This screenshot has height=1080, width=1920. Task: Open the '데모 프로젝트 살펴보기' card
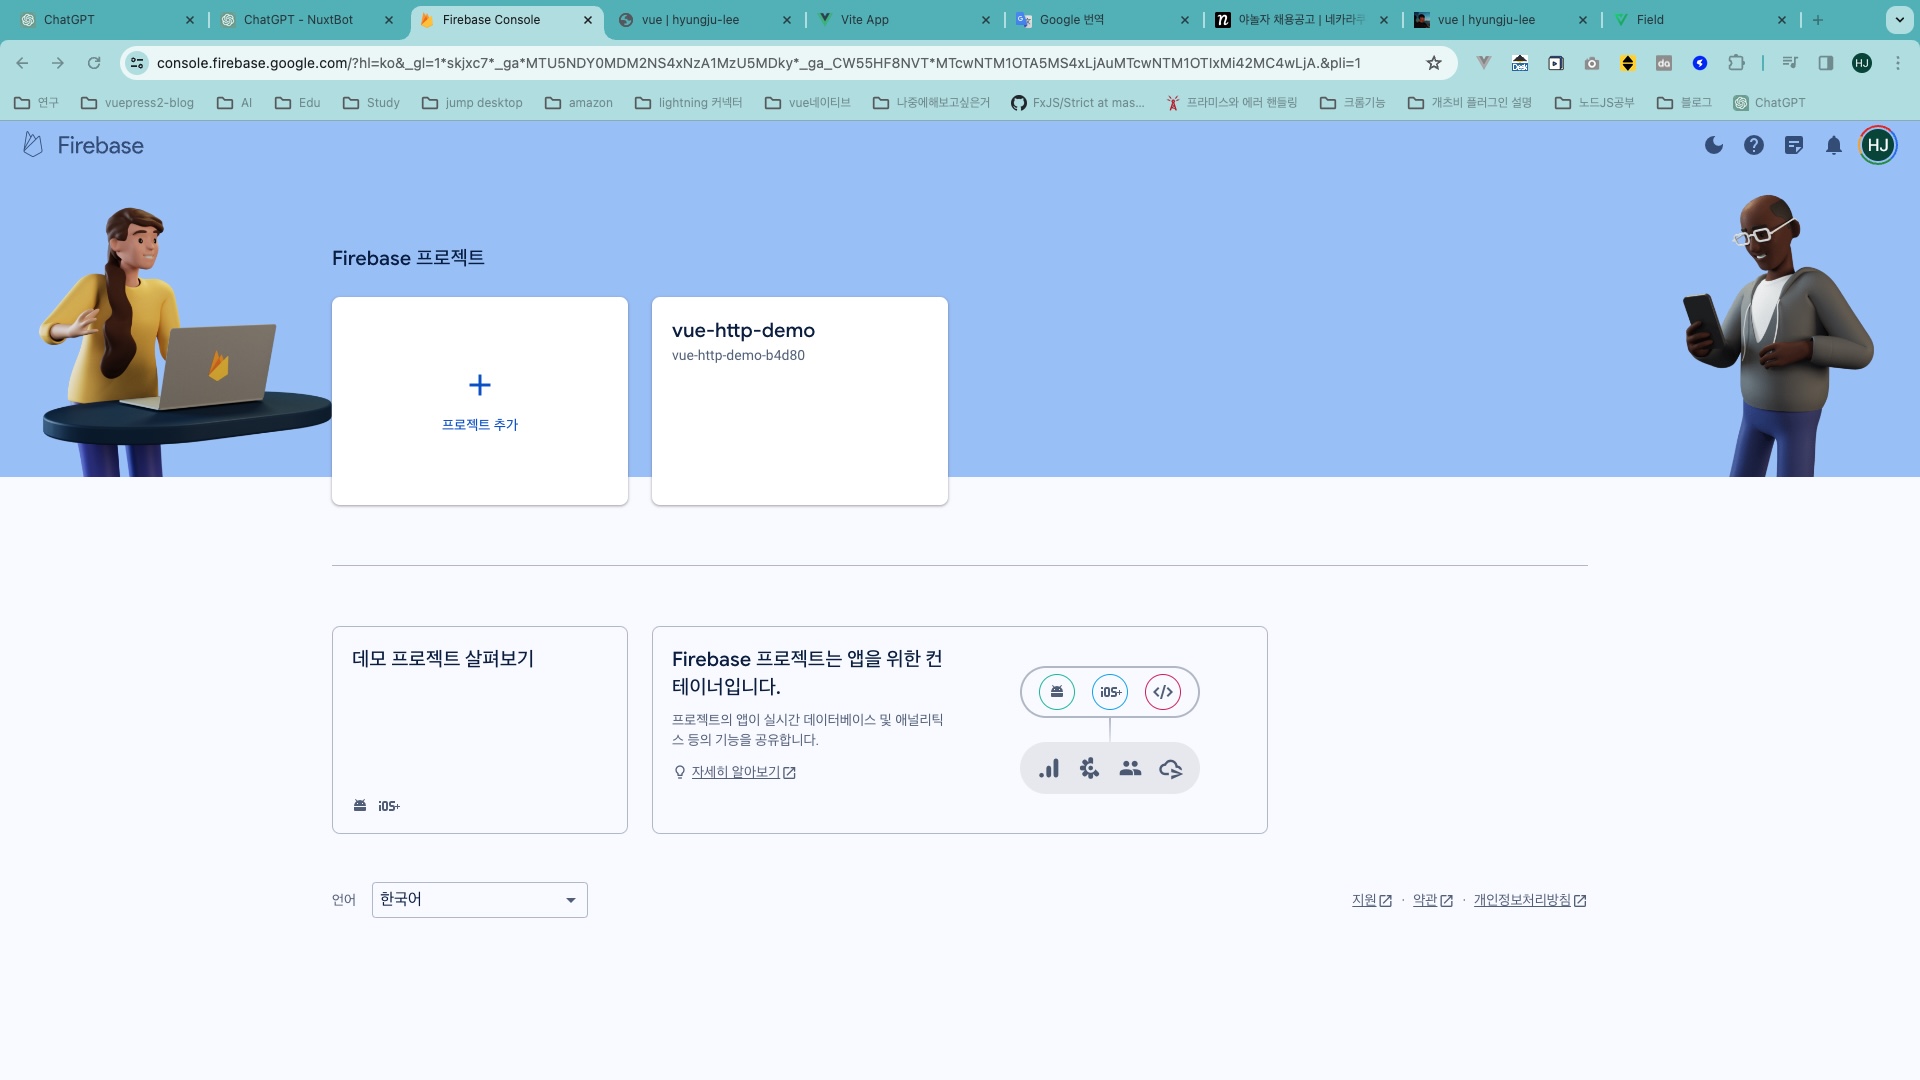tap(480, 730)
